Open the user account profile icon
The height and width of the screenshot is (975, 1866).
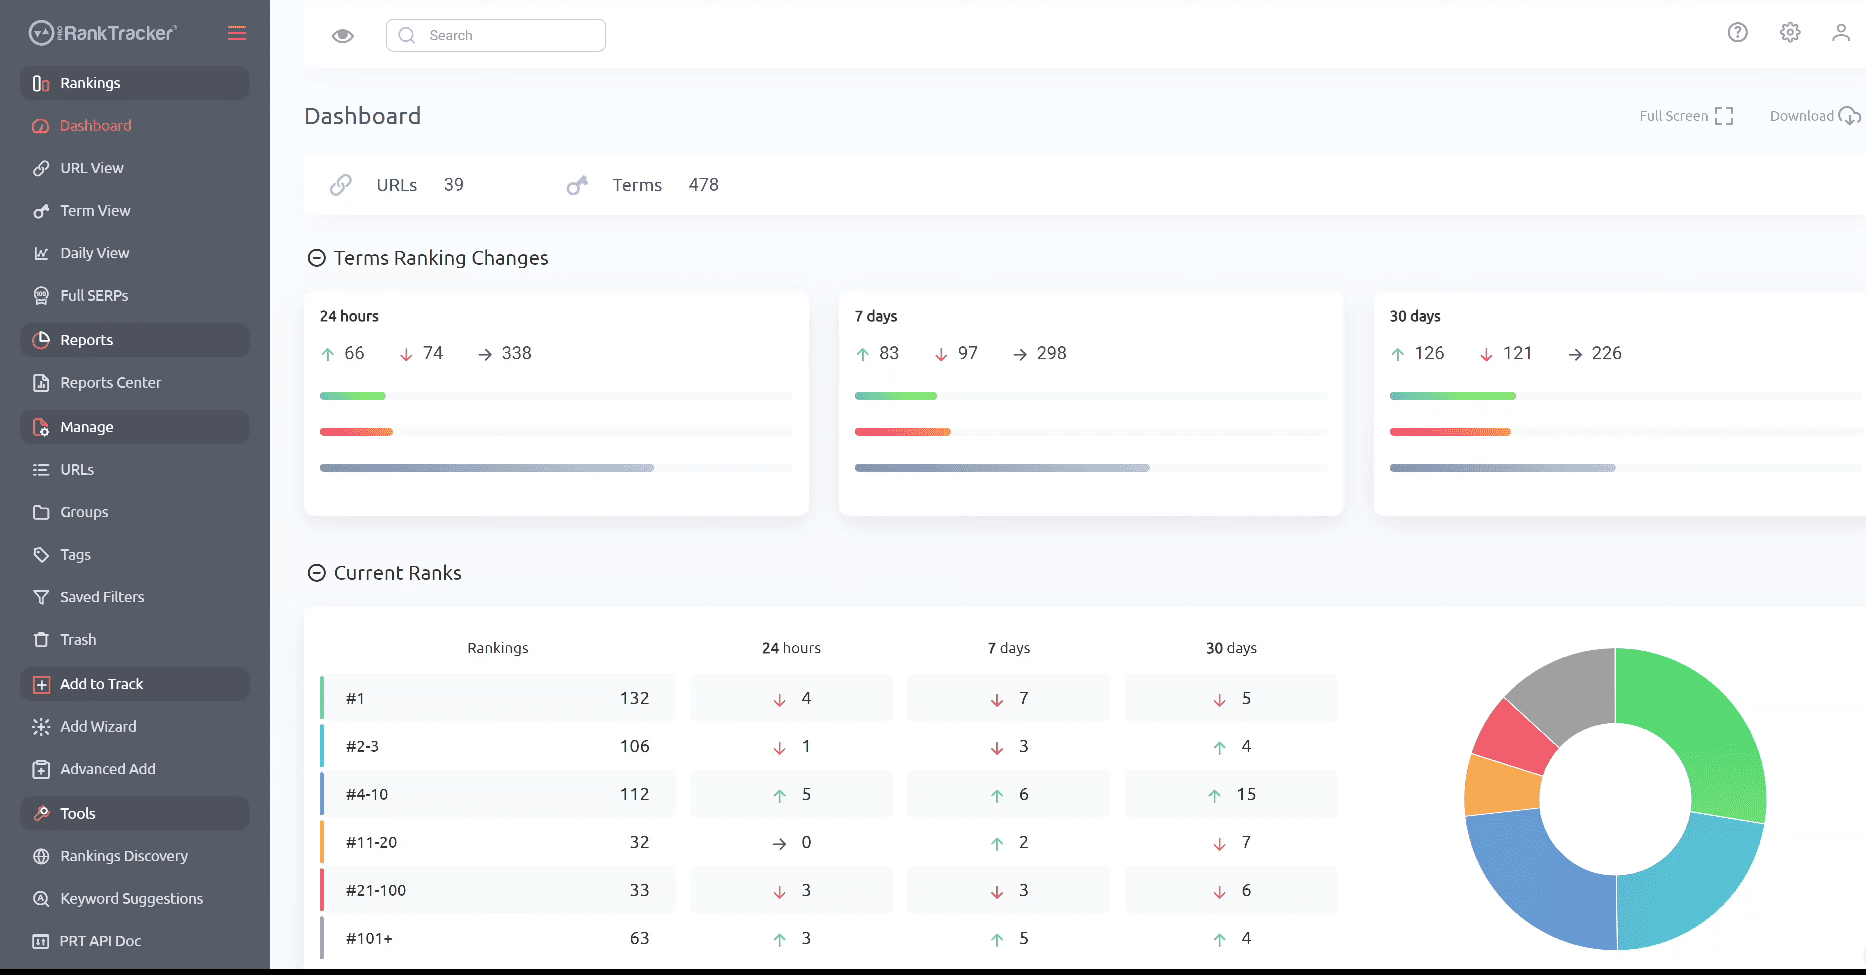click(1841, 32)
